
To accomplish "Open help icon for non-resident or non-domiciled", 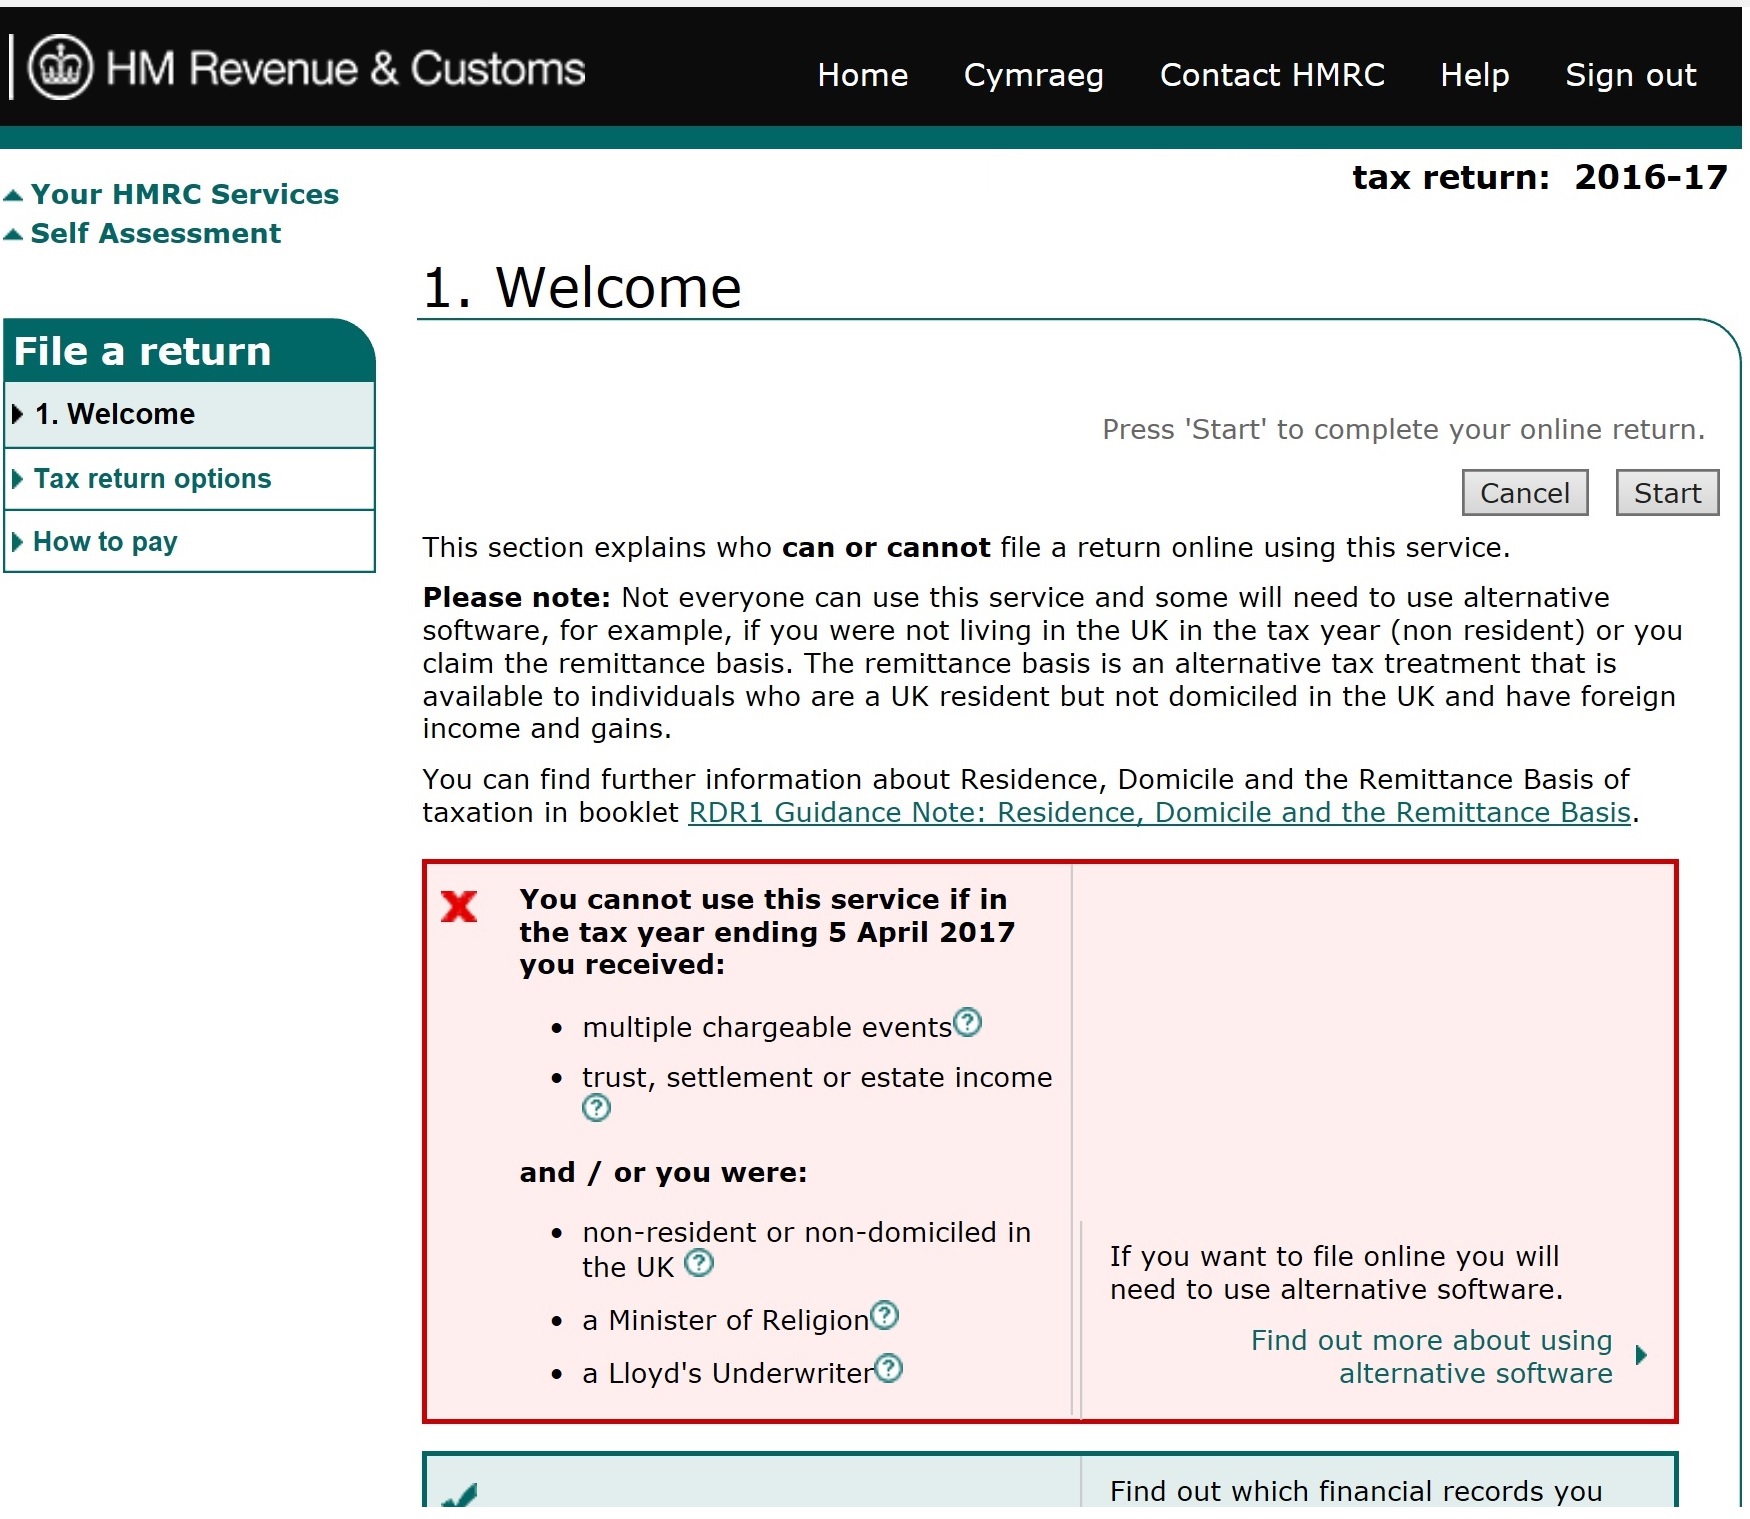I will 698,1263.
